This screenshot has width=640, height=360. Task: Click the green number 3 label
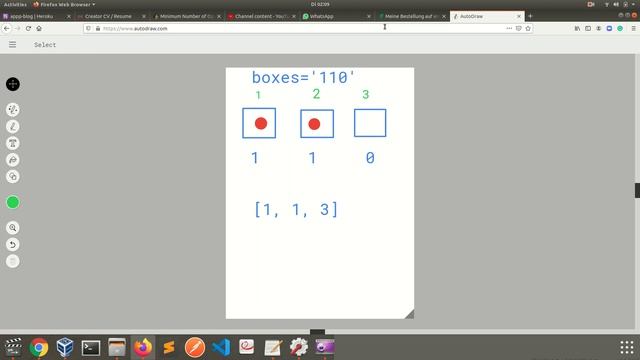click(x=366, y=95)
